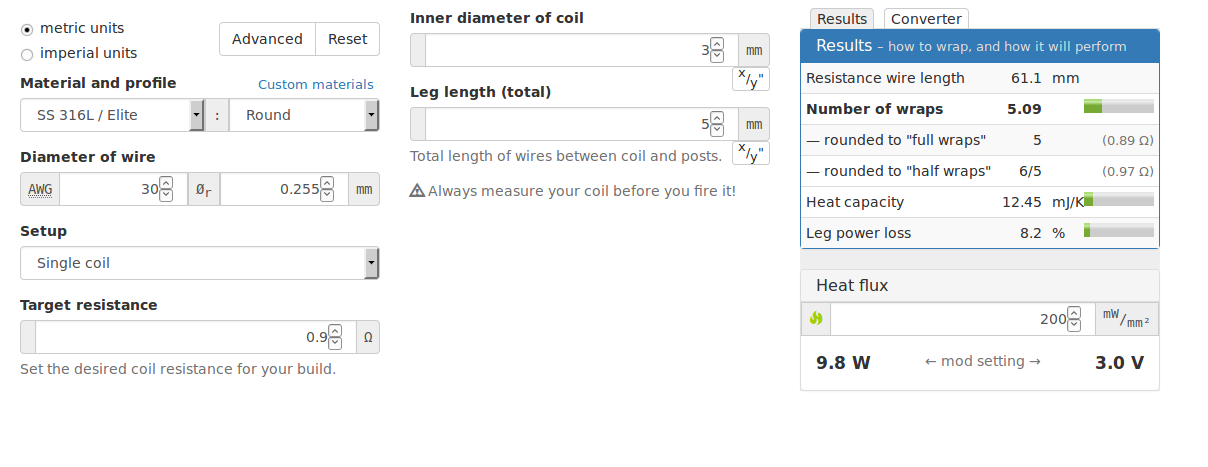The image size is (1208, 467).
Task: Open the Round profile dropdown
Action: (x=304, y=115)
